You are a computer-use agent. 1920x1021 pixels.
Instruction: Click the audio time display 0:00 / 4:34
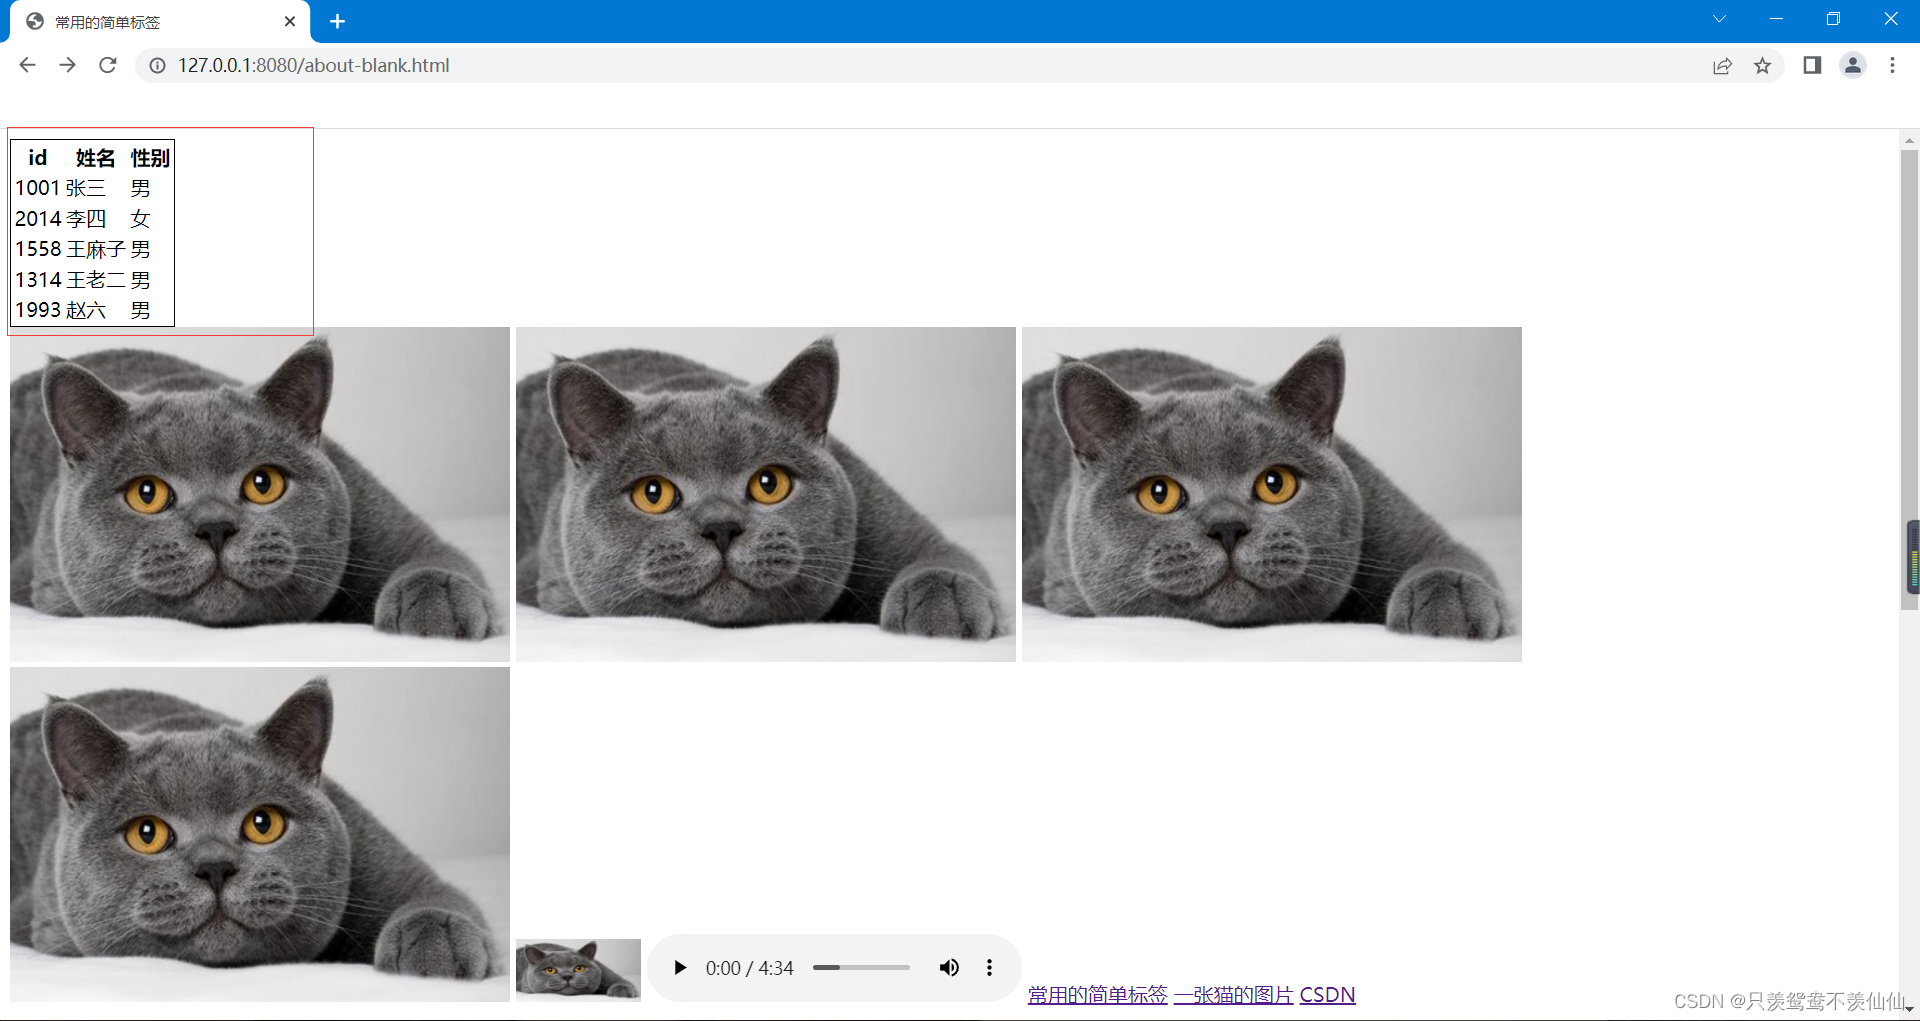pyautogui.click(x=749, y=968)
